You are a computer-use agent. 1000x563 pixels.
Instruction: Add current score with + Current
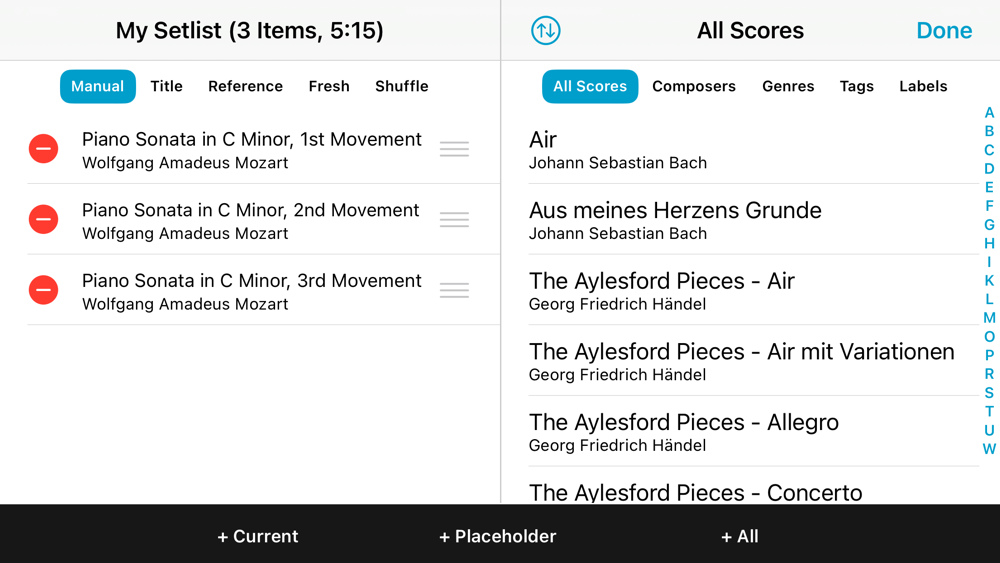(x=258, y=537)
